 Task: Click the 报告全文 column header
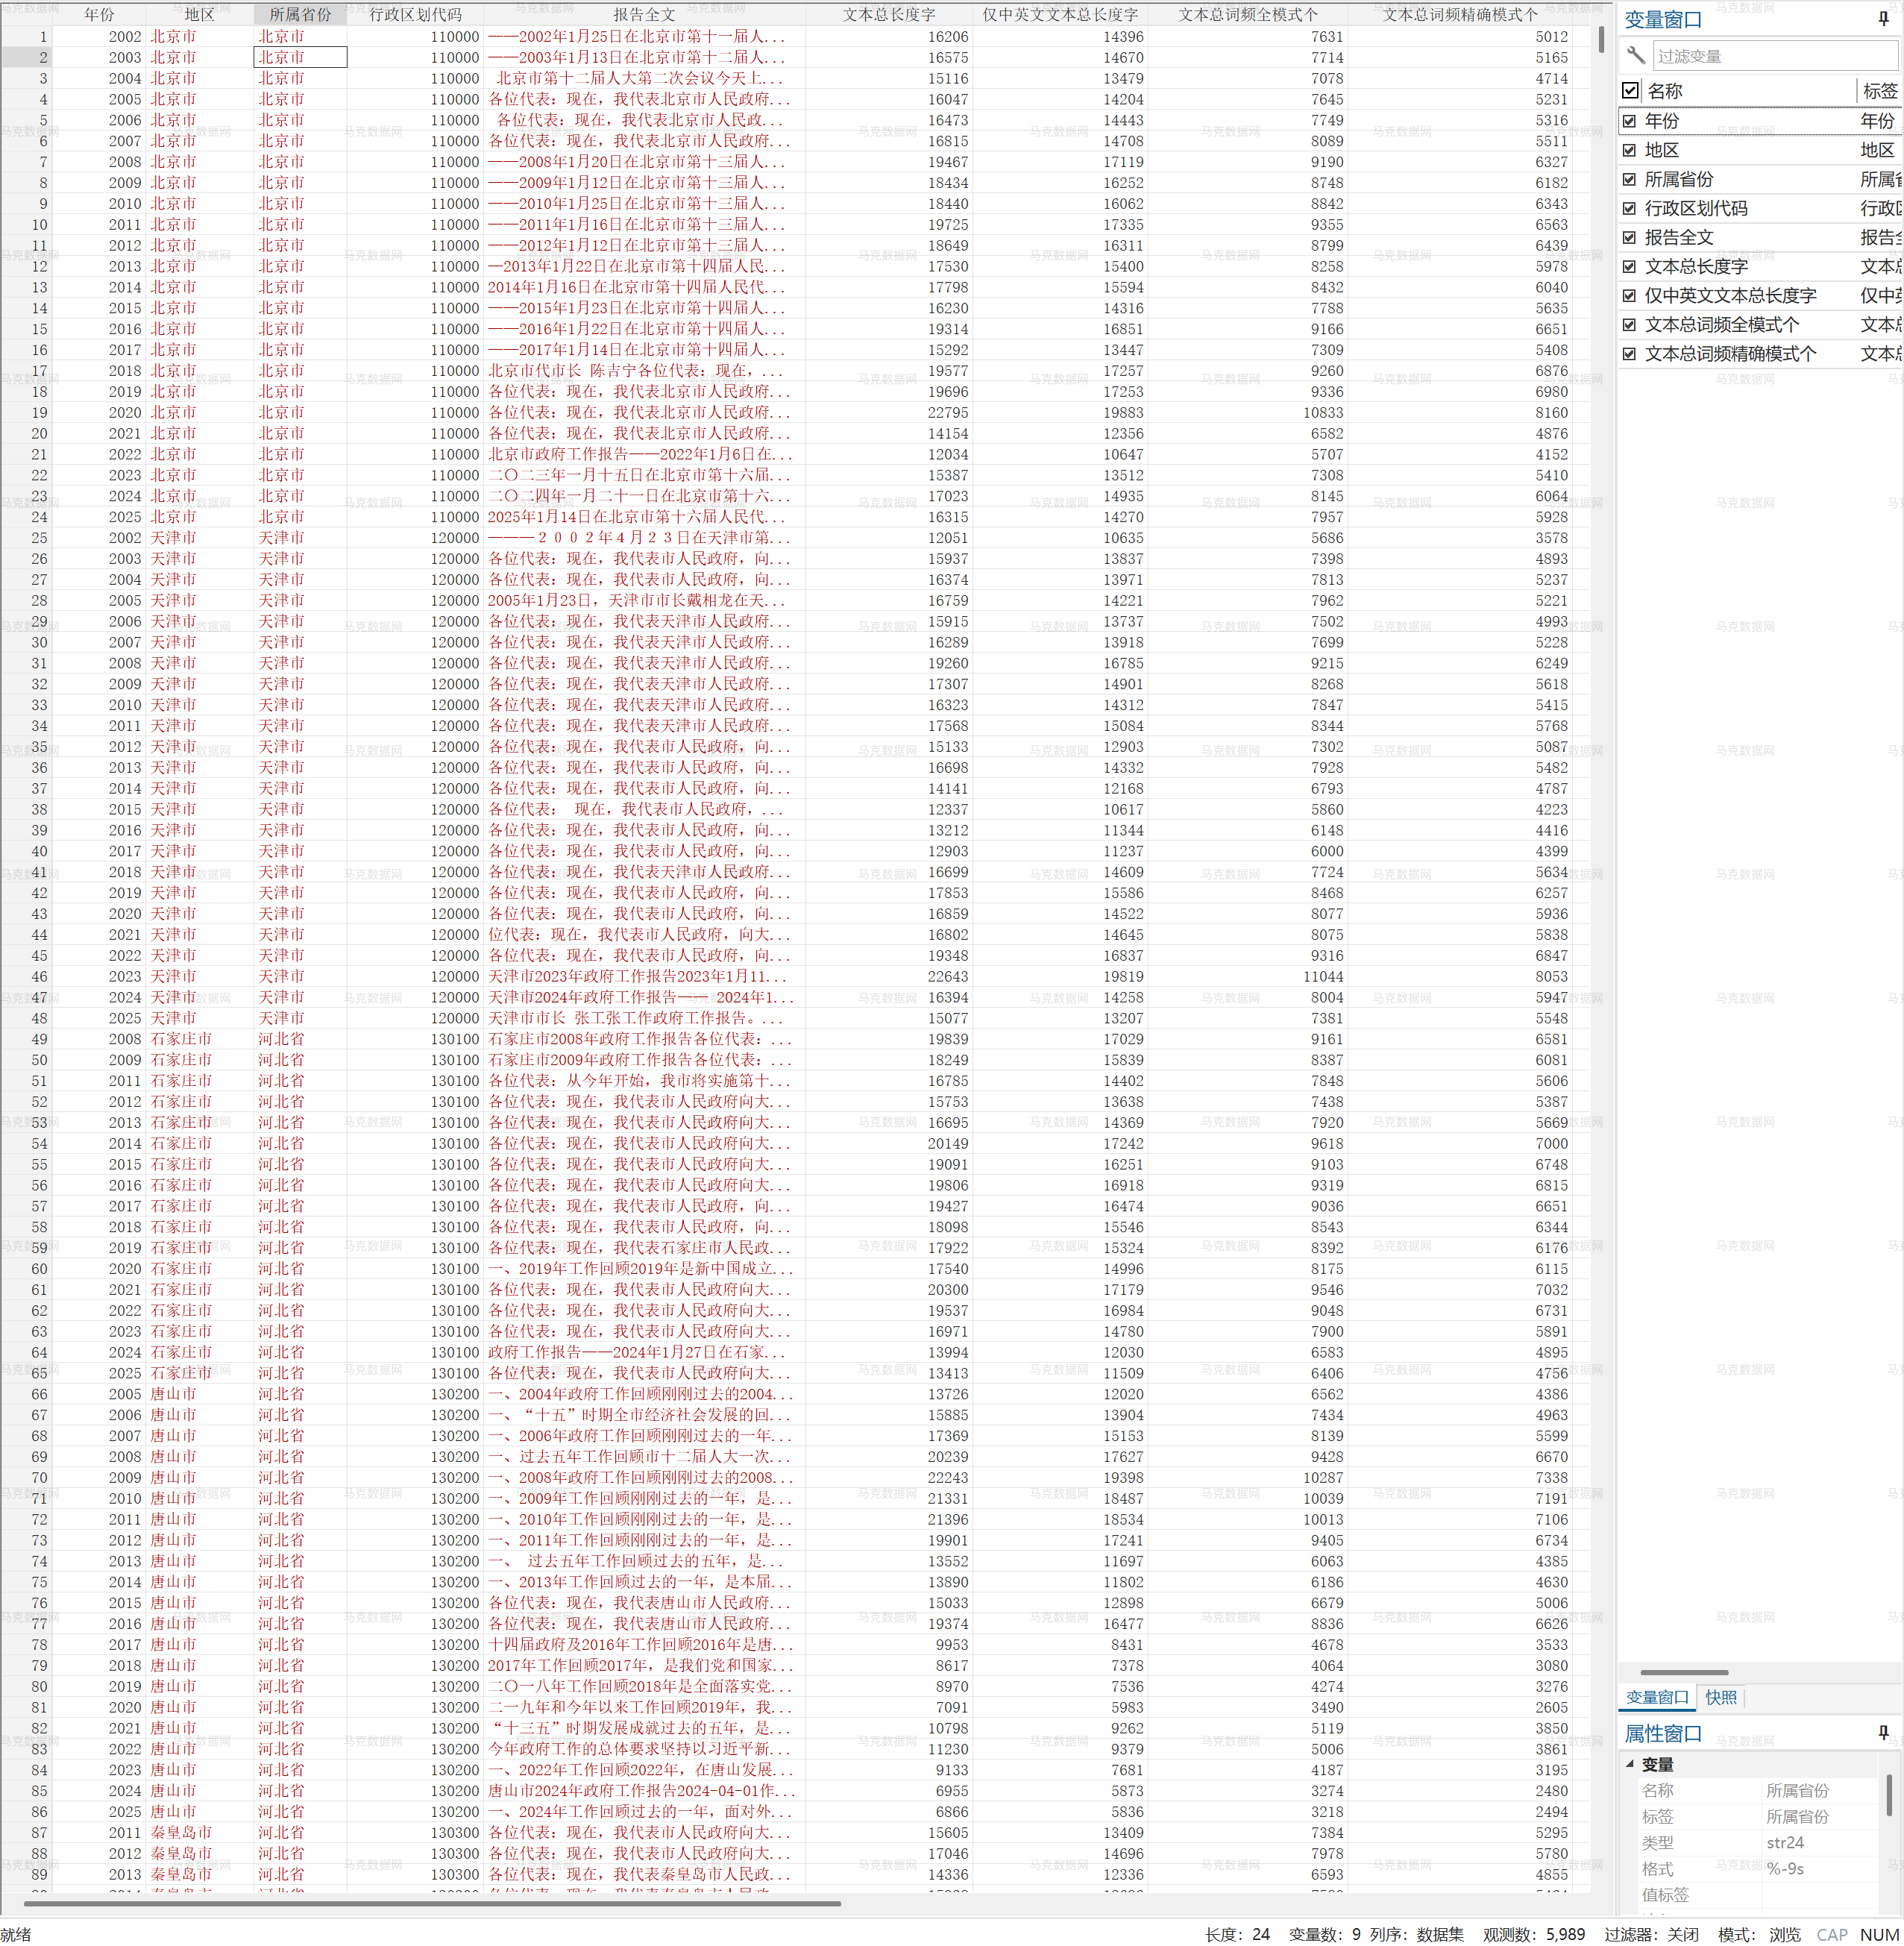644,14
